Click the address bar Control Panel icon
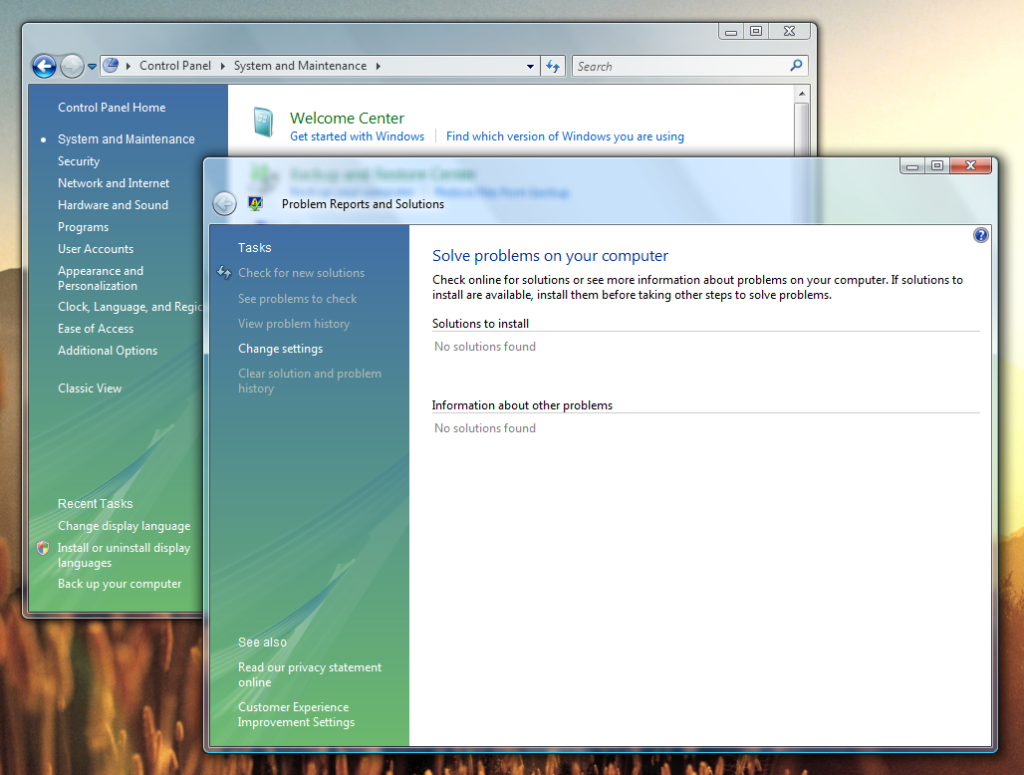Image resolution: width=1024 pixels, height=775 pixels. (111, 65)
